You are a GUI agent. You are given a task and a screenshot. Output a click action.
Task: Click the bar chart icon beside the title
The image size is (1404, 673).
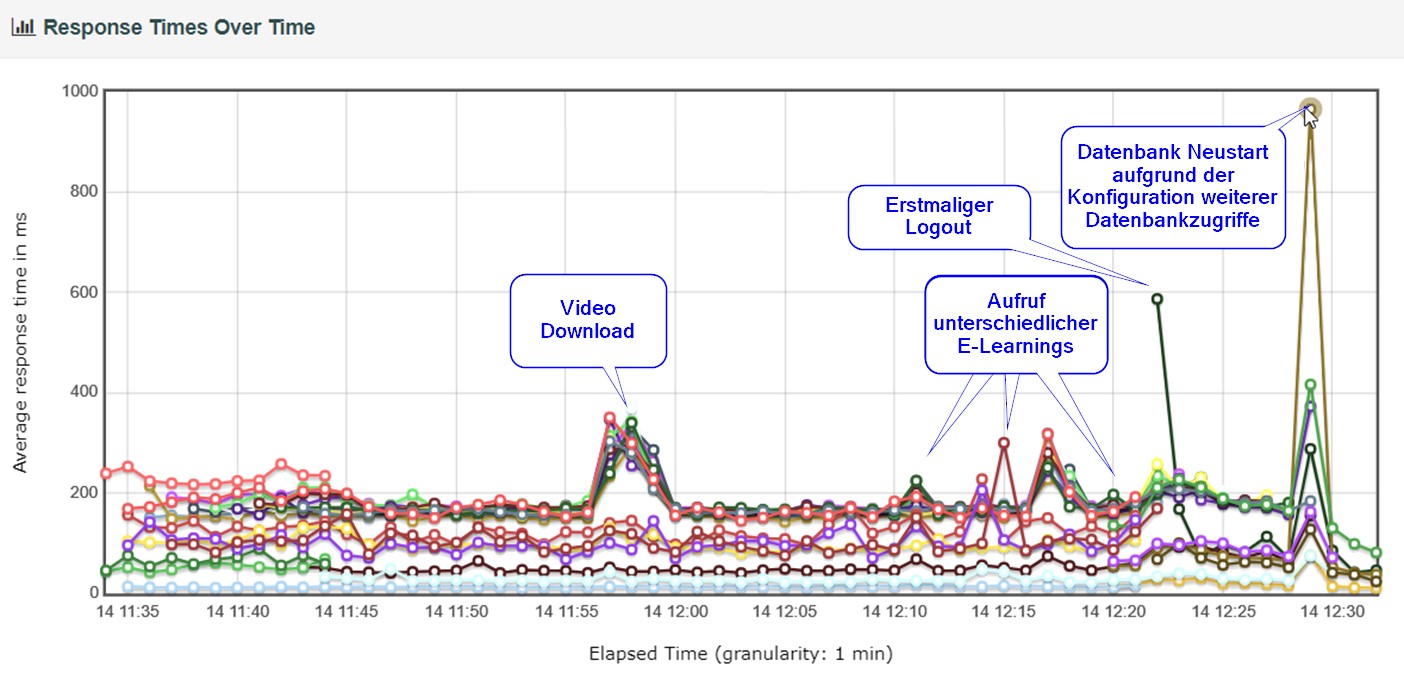pos(23,28)
